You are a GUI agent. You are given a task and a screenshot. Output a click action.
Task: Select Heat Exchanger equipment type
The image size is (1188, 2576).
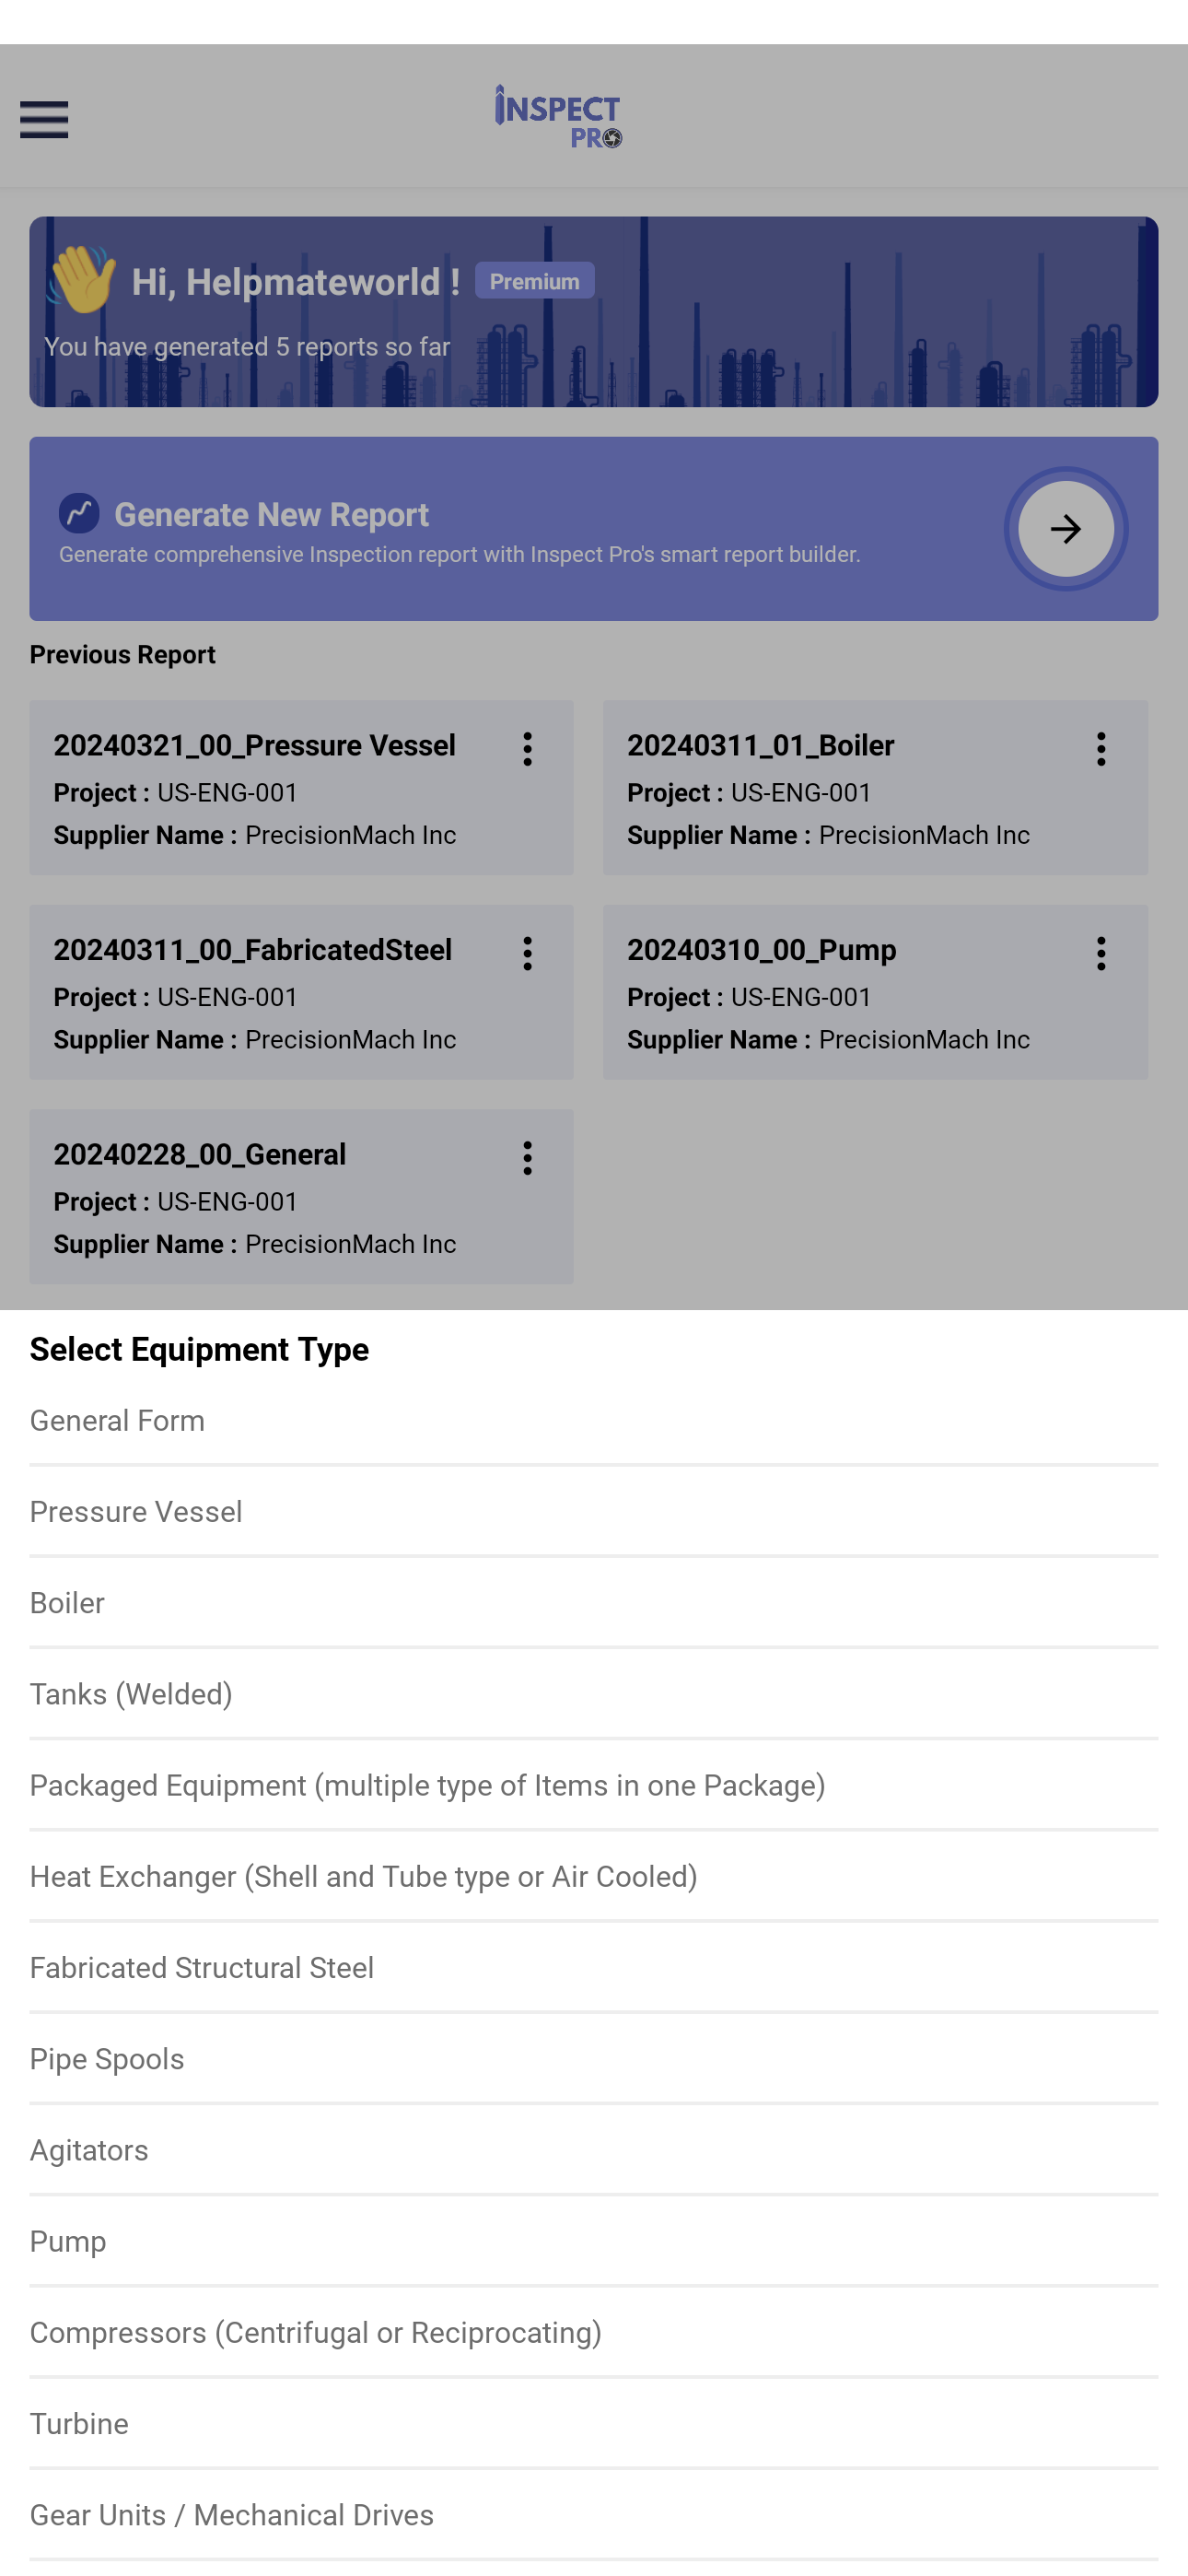(x=594, y=1877)
